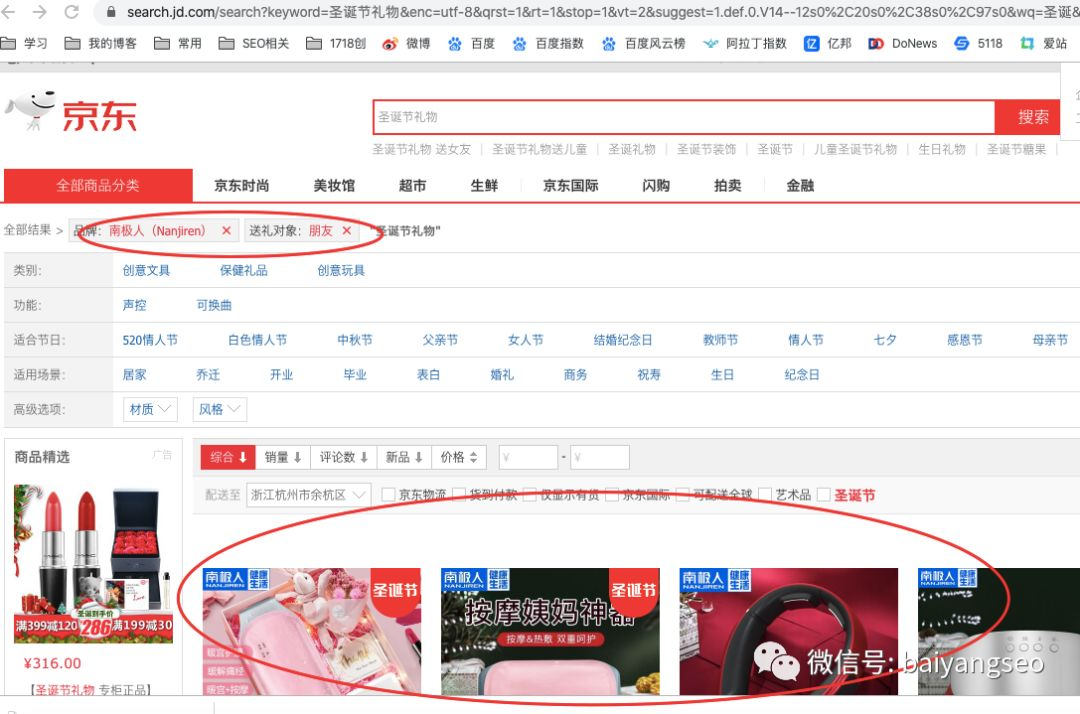This screenshot has width=1080, height=714.
Task: Click the minimum price field
Action: tap(528, 457)
